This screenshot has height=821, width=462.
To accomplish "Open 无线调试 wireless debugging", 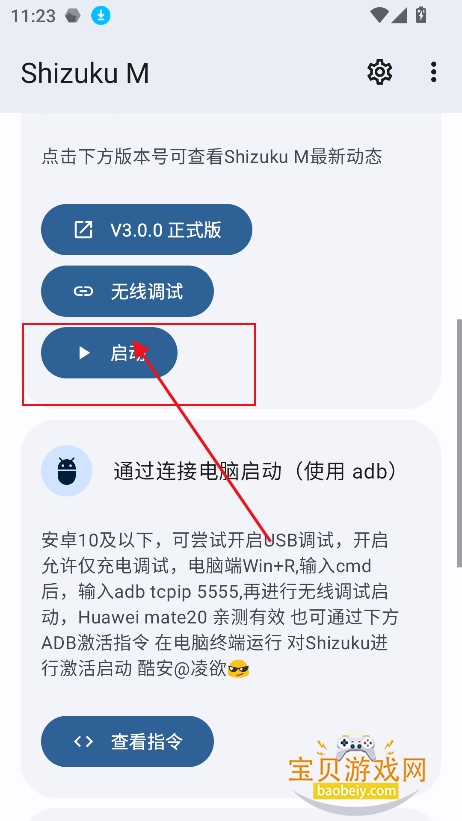I will pos(127,291).
